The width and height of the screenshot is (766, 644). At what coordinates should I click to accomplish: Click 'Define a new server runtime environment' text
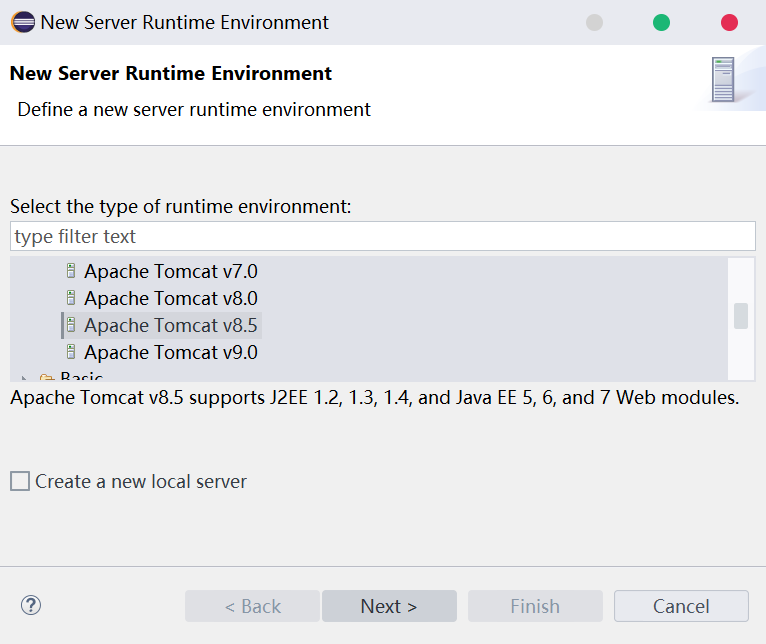coord(194,109)
